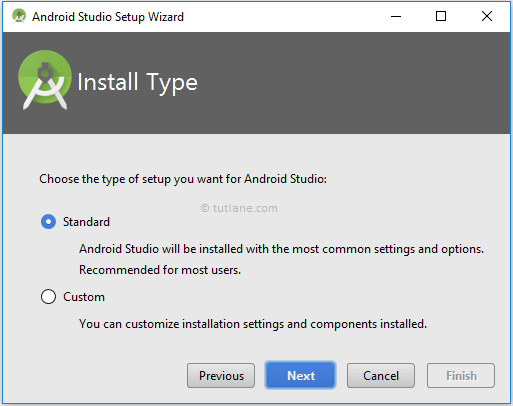Screen dimensions: 513x406
Task: Click the large Android Studio logo
Action: click(45, 80)
